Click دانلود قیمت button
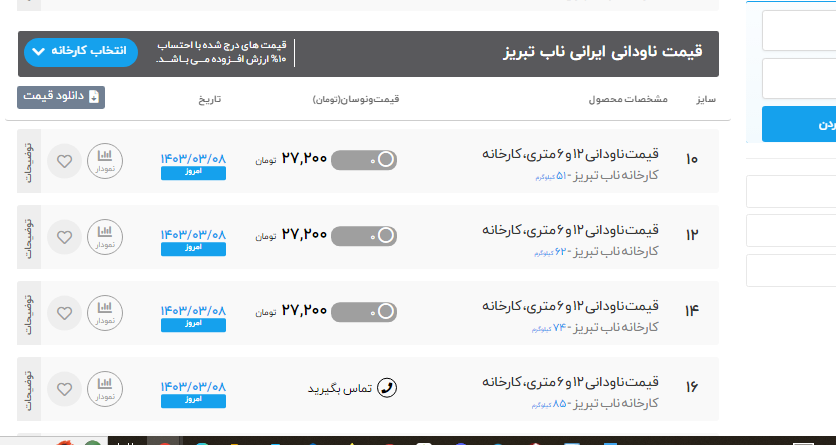The image size is (836, 445). (61, 97)
